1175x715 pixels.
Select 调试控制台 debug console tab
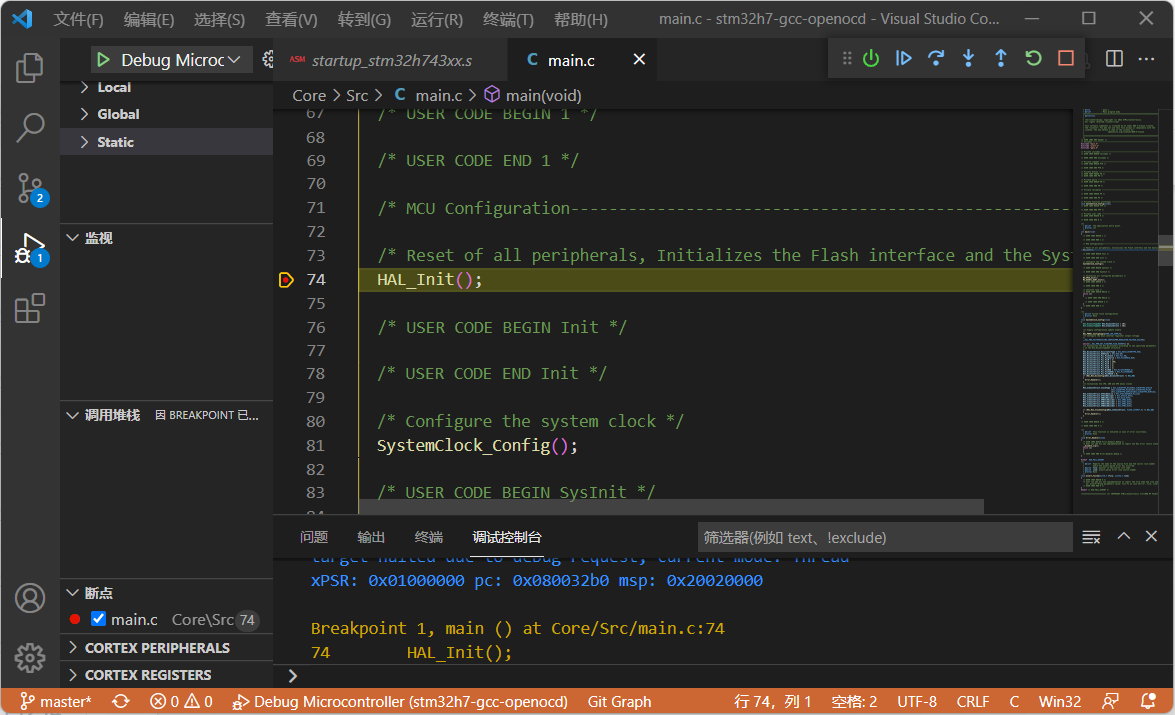click(507, 537)
